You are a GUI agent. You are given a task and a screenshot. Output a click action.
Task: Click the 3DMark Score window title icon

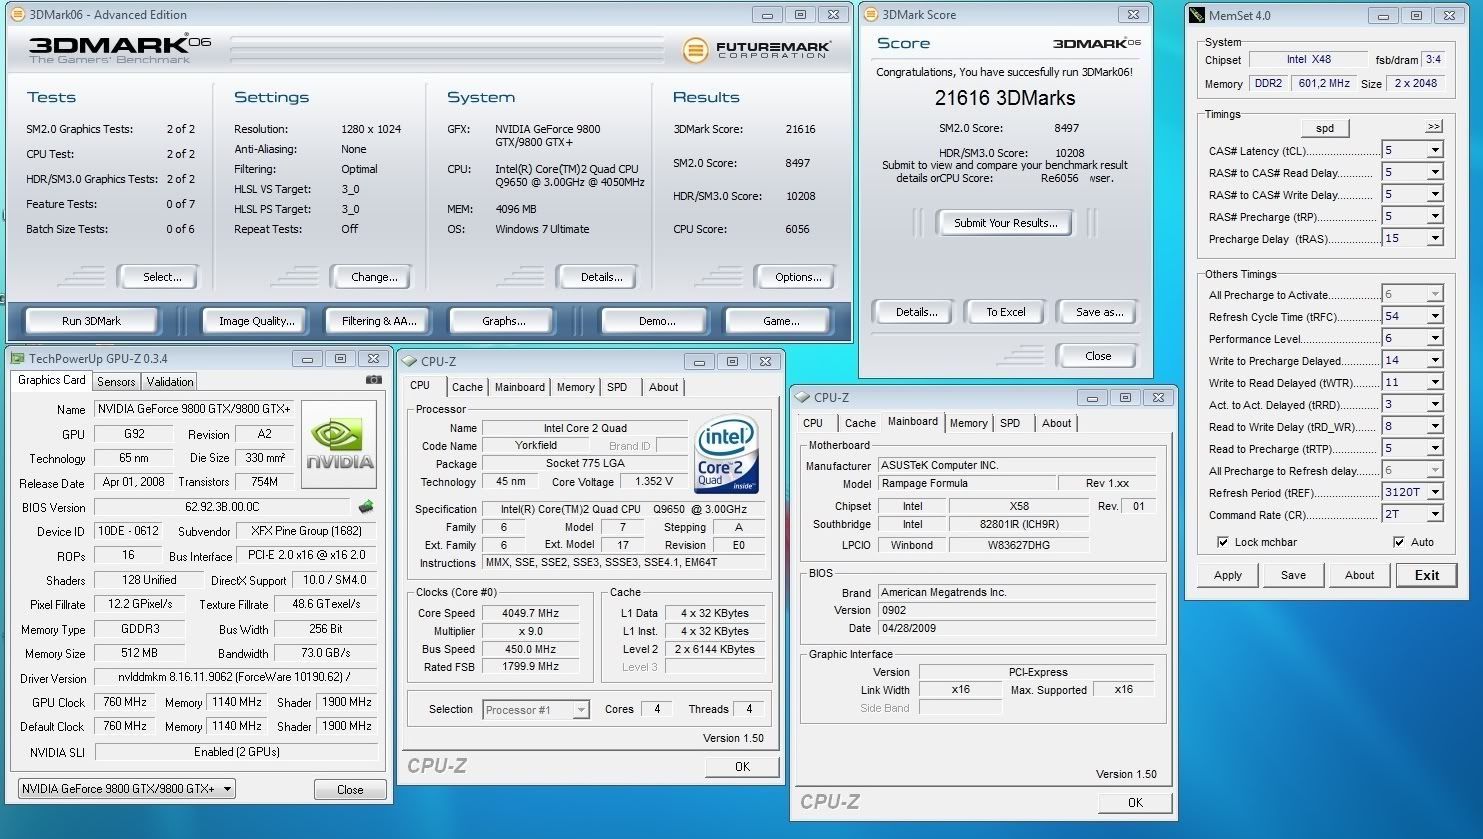point(871,15)
